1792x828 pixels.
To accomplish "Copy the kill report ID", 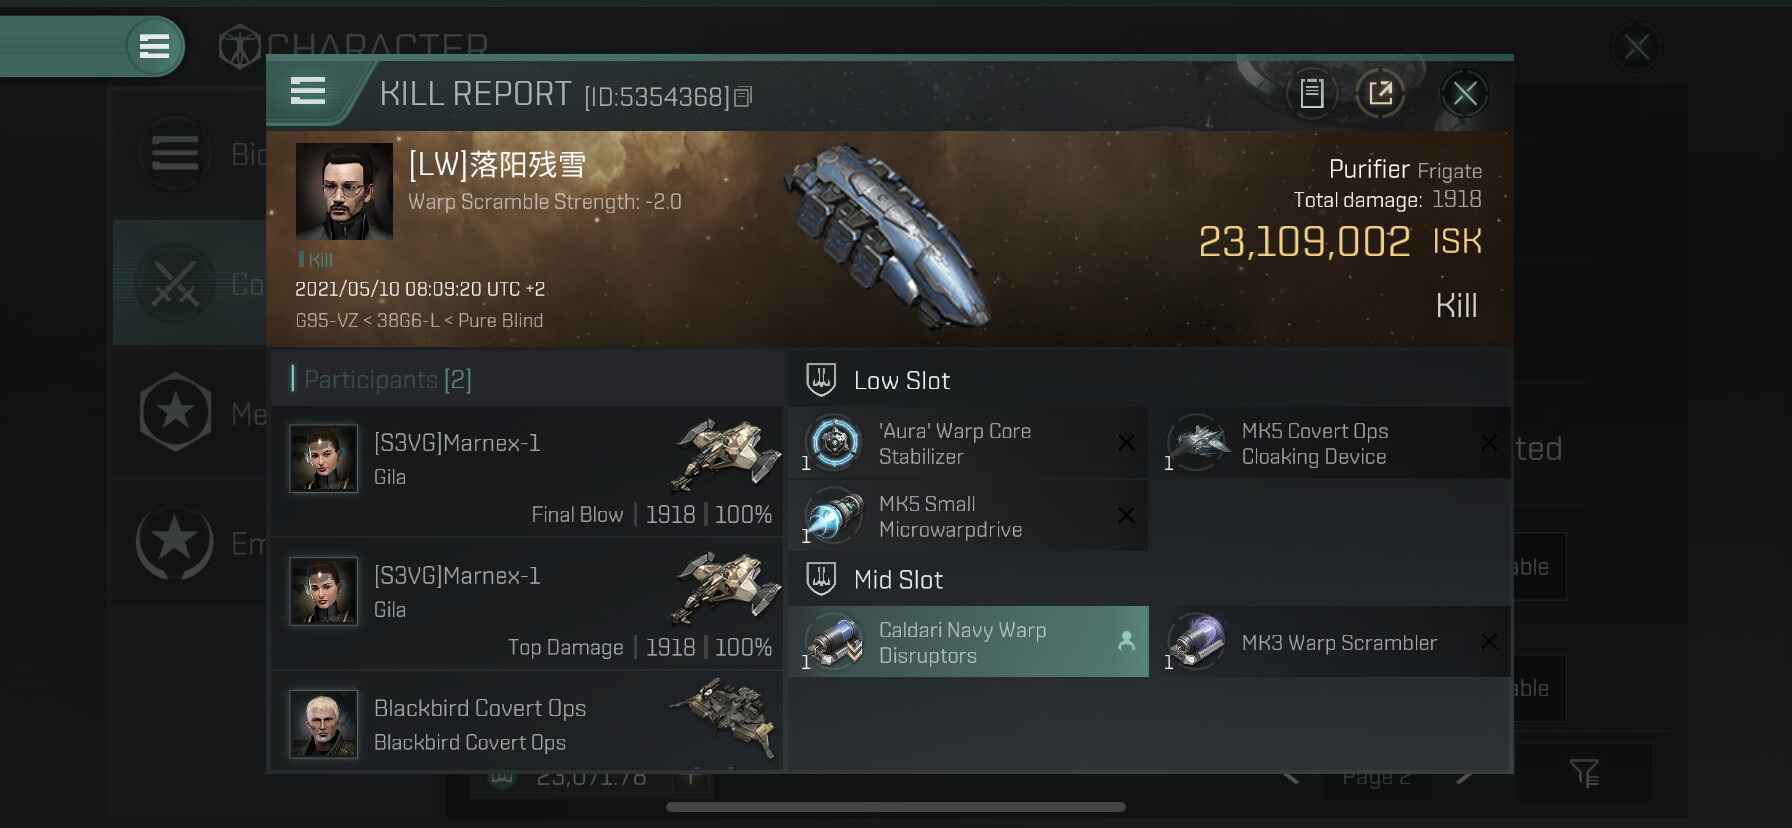I will [x=743, y=97].
